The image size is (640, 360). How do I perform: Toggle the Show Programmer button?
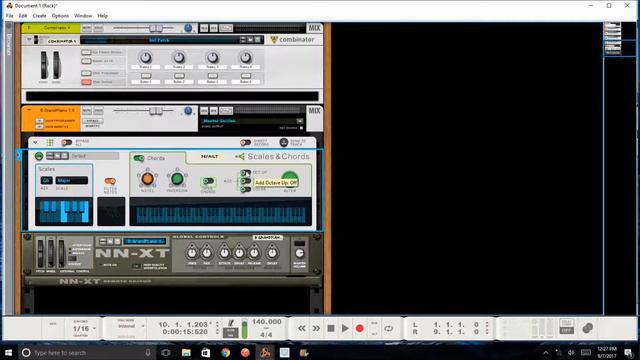[x=86, y=73]
